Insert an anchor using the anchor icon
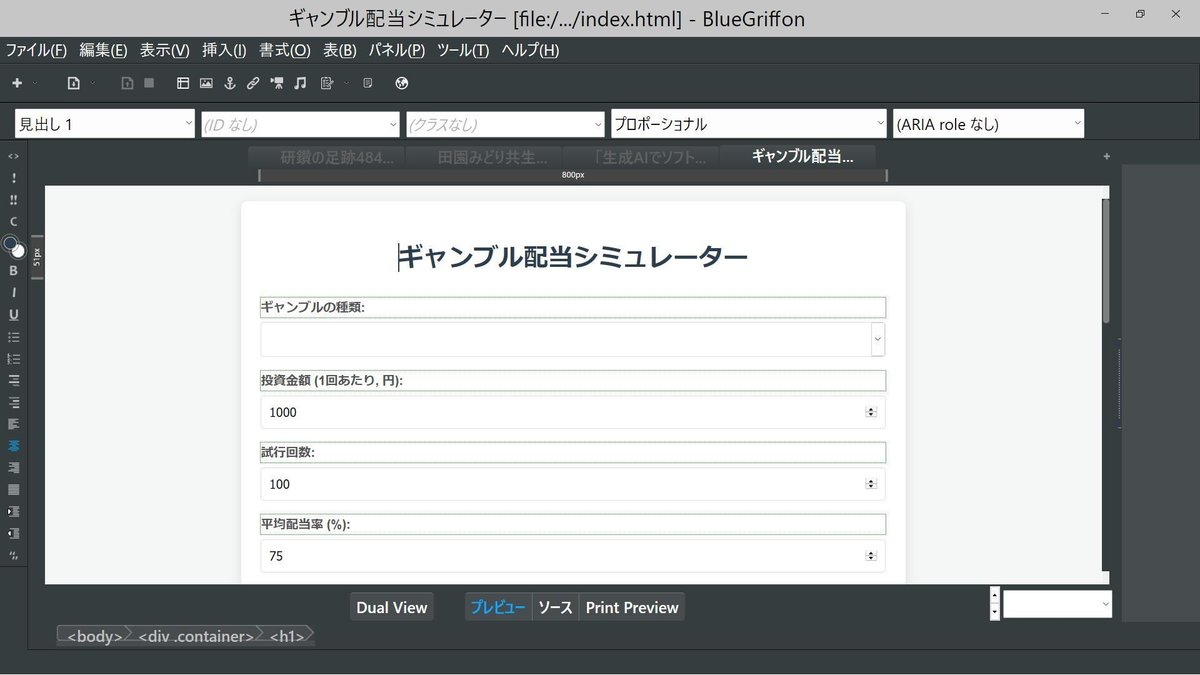The image size is (1200, 675). click(x=230, y=83)
